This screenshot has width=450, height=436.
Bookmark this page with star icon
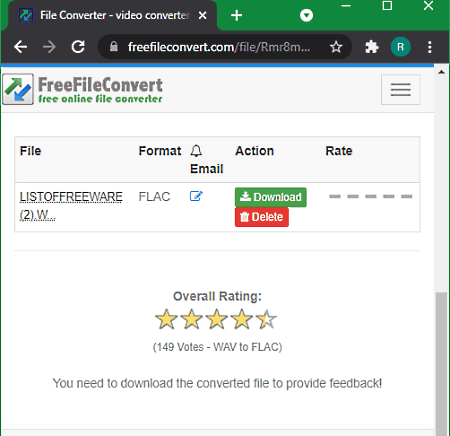336,47
